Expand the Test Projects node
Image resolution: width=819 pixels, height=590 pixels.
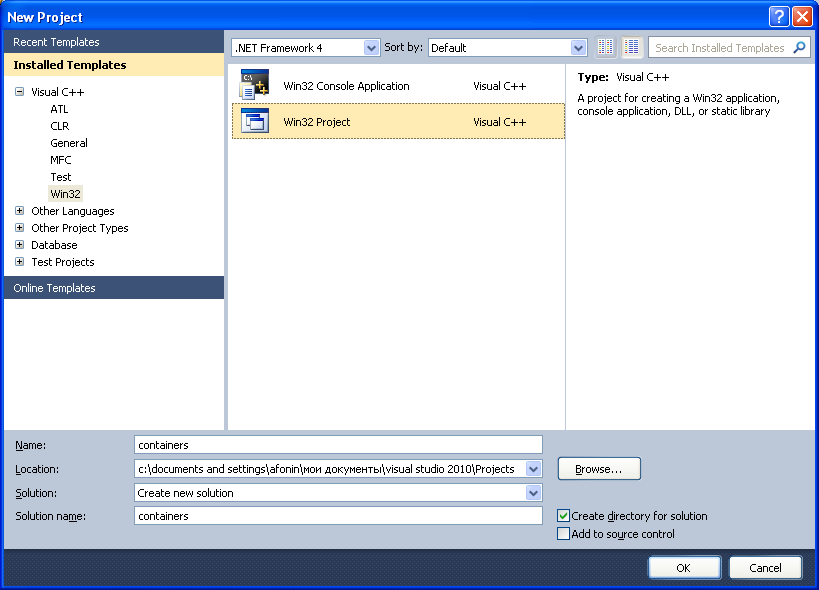click(x=19, y=262)
